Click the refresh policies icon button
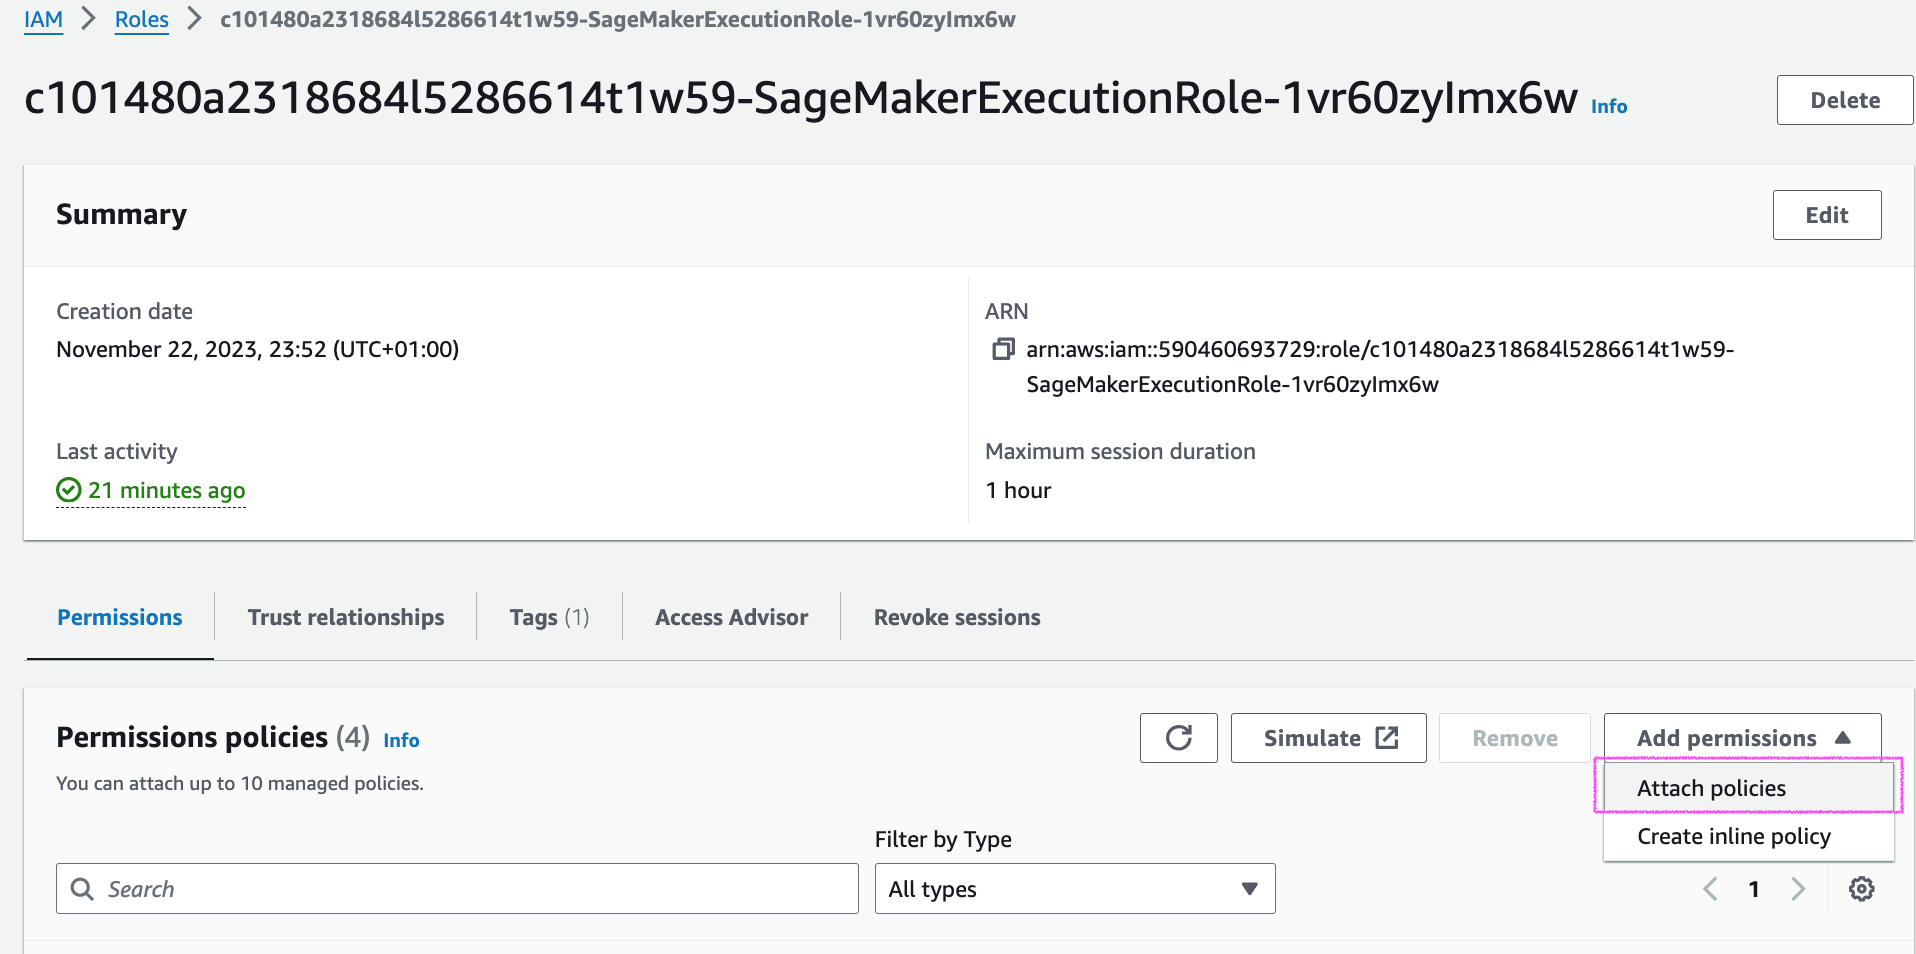The width and height of the screenshot is (1916, 954). coord(1178,738)
